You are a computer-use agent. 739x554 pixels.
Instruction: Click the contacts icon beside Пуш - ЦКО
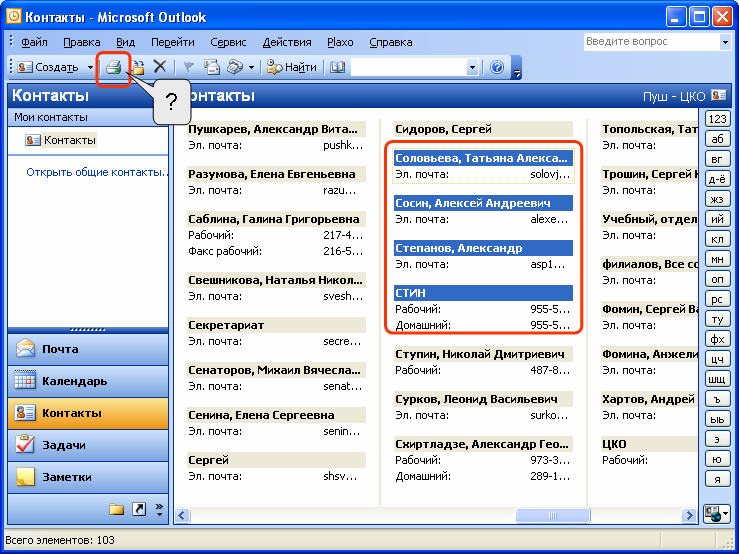click(719, 95)
